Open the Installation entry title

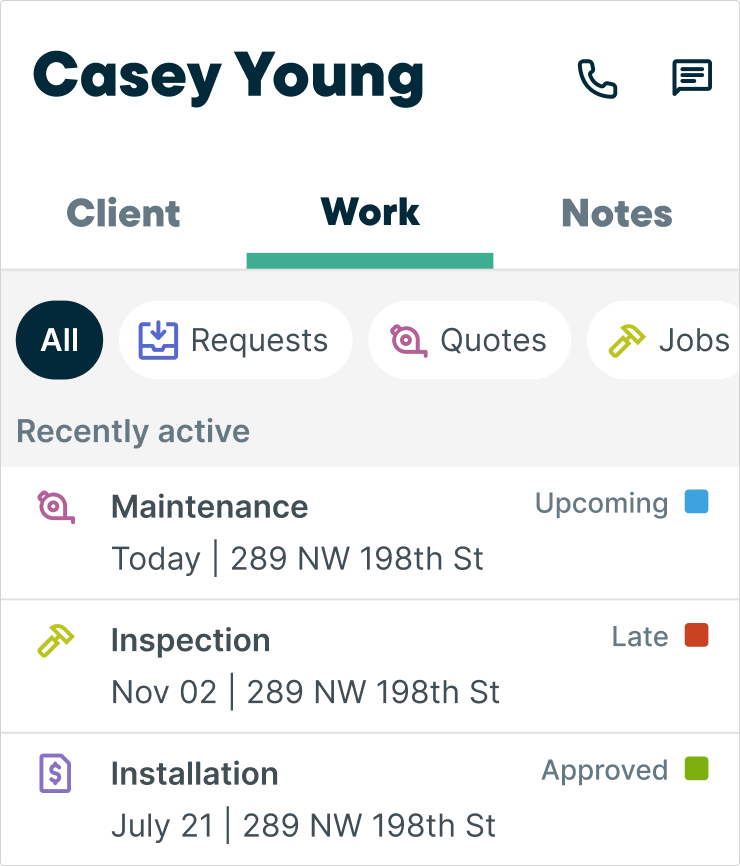pyautogui.click(x=195, y=774)
